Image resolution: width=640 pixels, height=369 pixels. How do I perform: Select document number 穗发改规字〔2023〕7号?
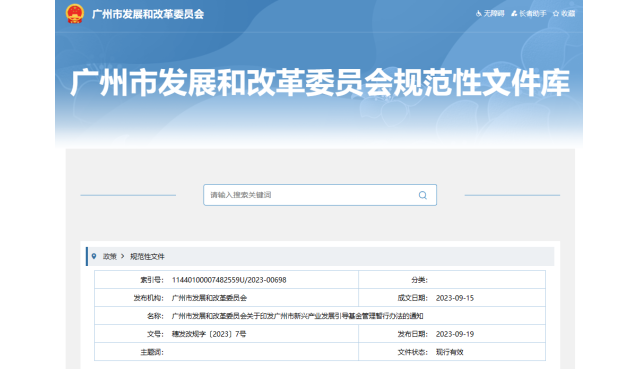[x=209, y=334]
